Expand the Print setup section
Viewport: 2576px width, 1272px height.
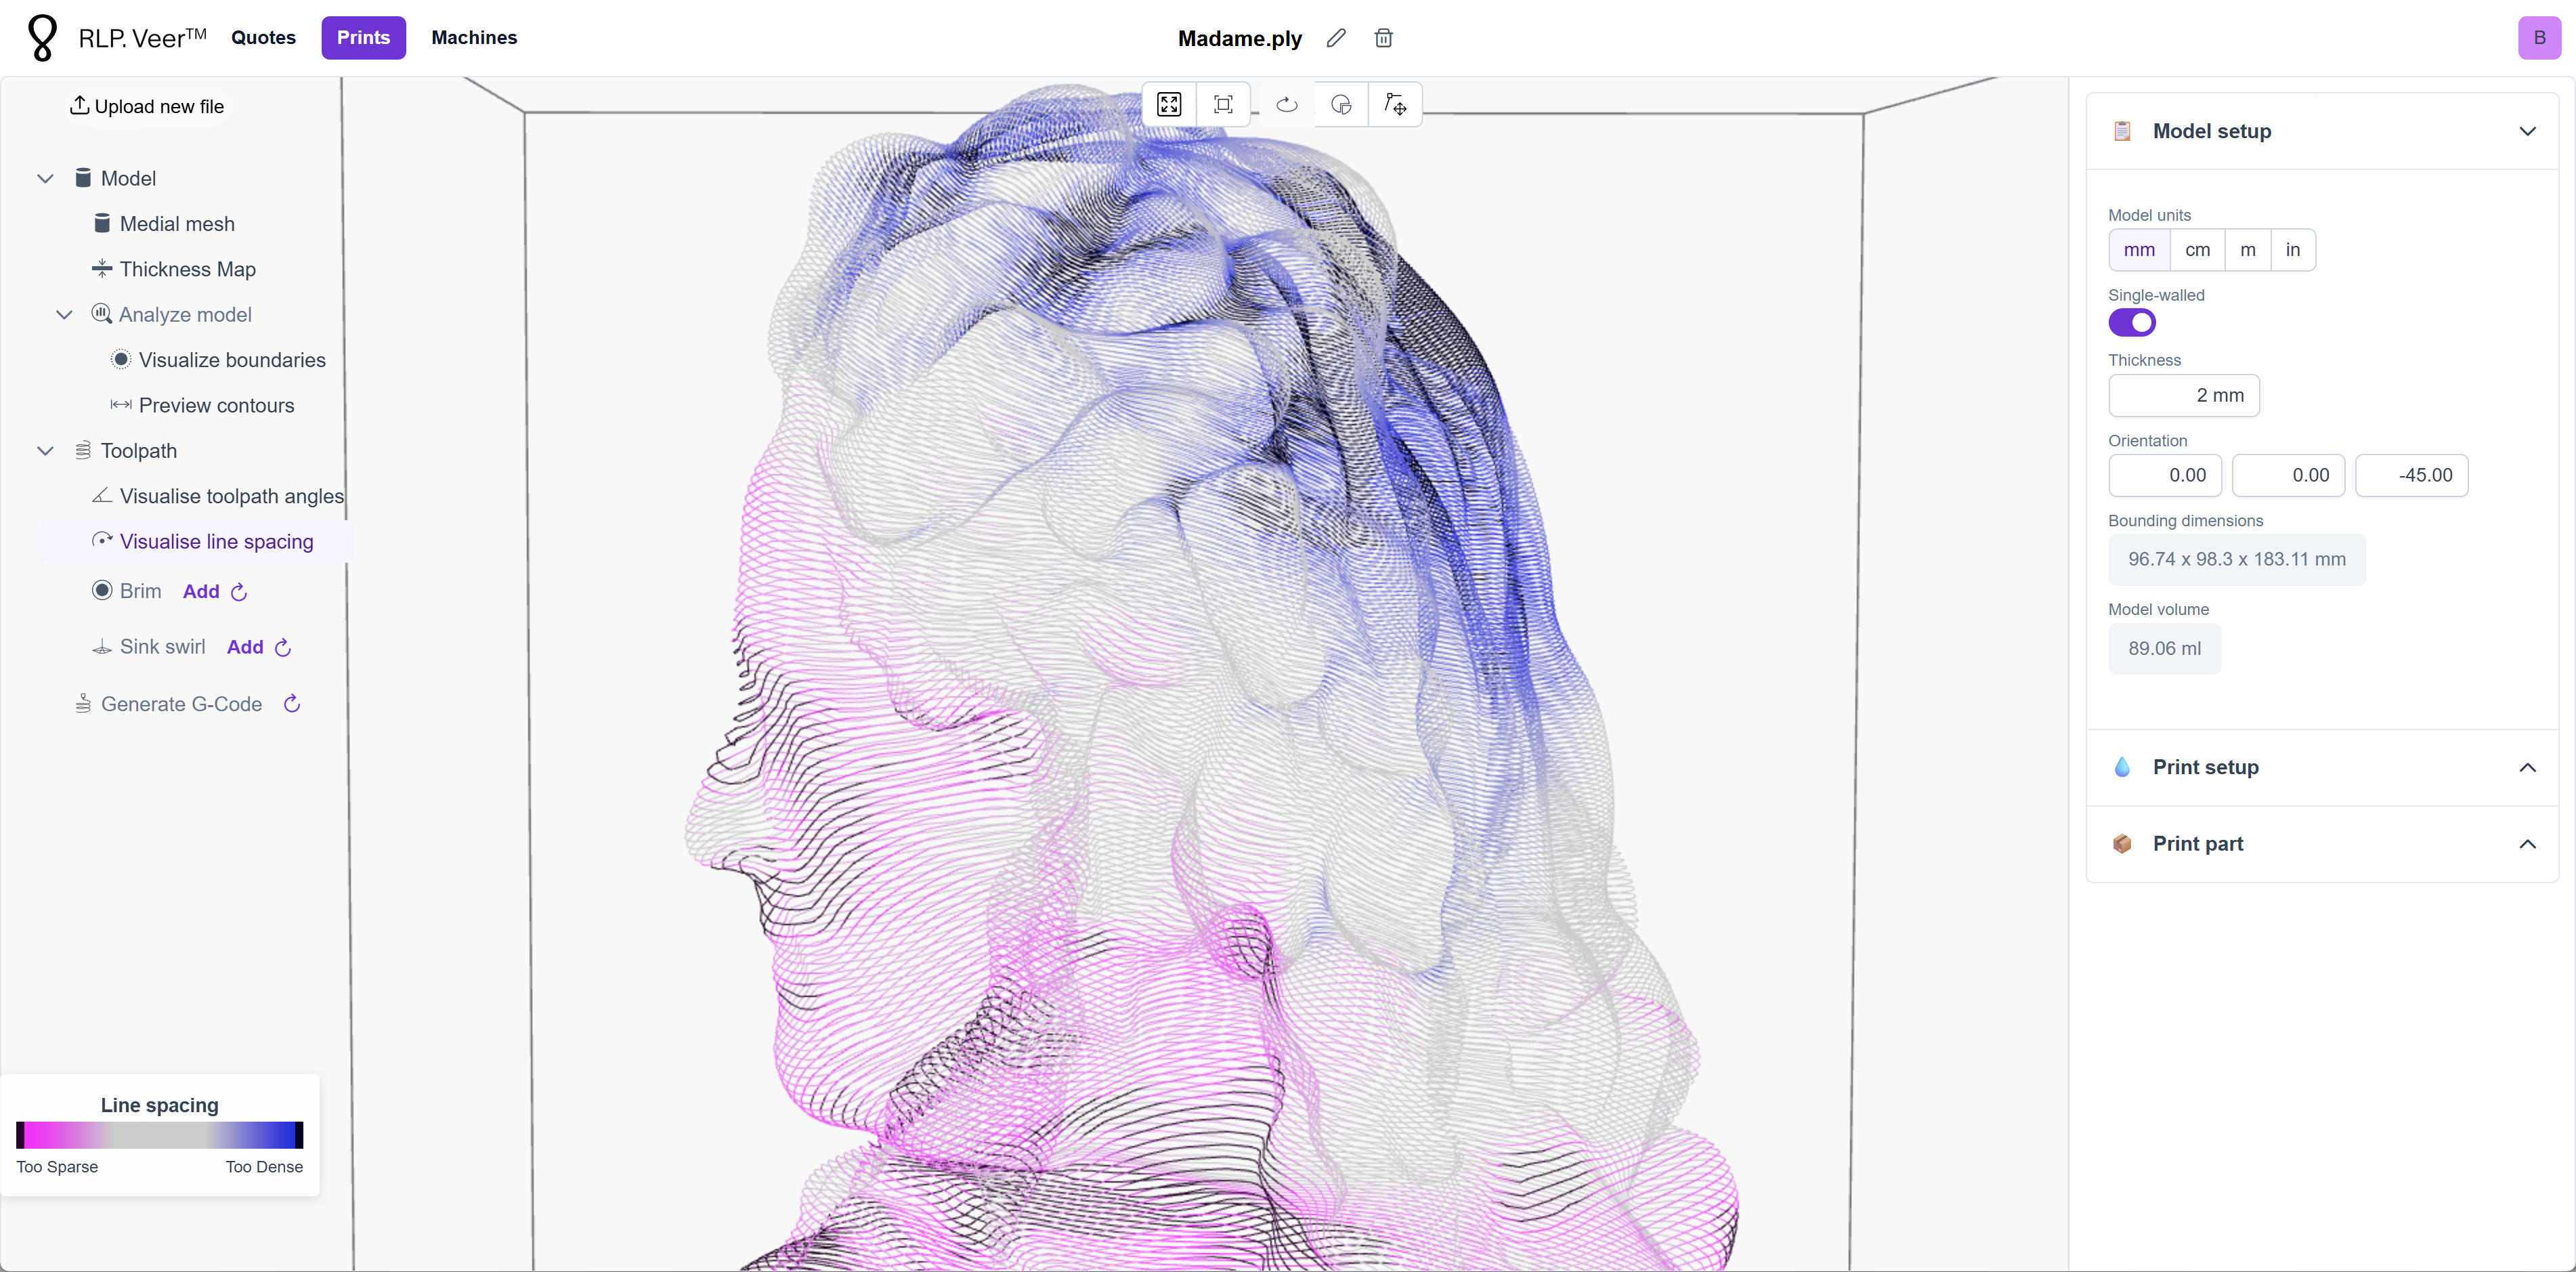pyautogui.click(x=2527, y=767)
